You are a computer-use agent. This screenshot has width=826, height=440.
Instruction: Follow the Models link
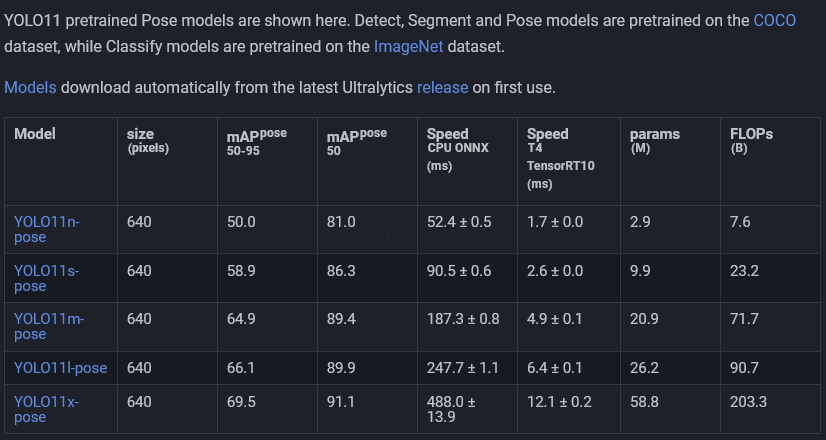click(x=30, y=87)
